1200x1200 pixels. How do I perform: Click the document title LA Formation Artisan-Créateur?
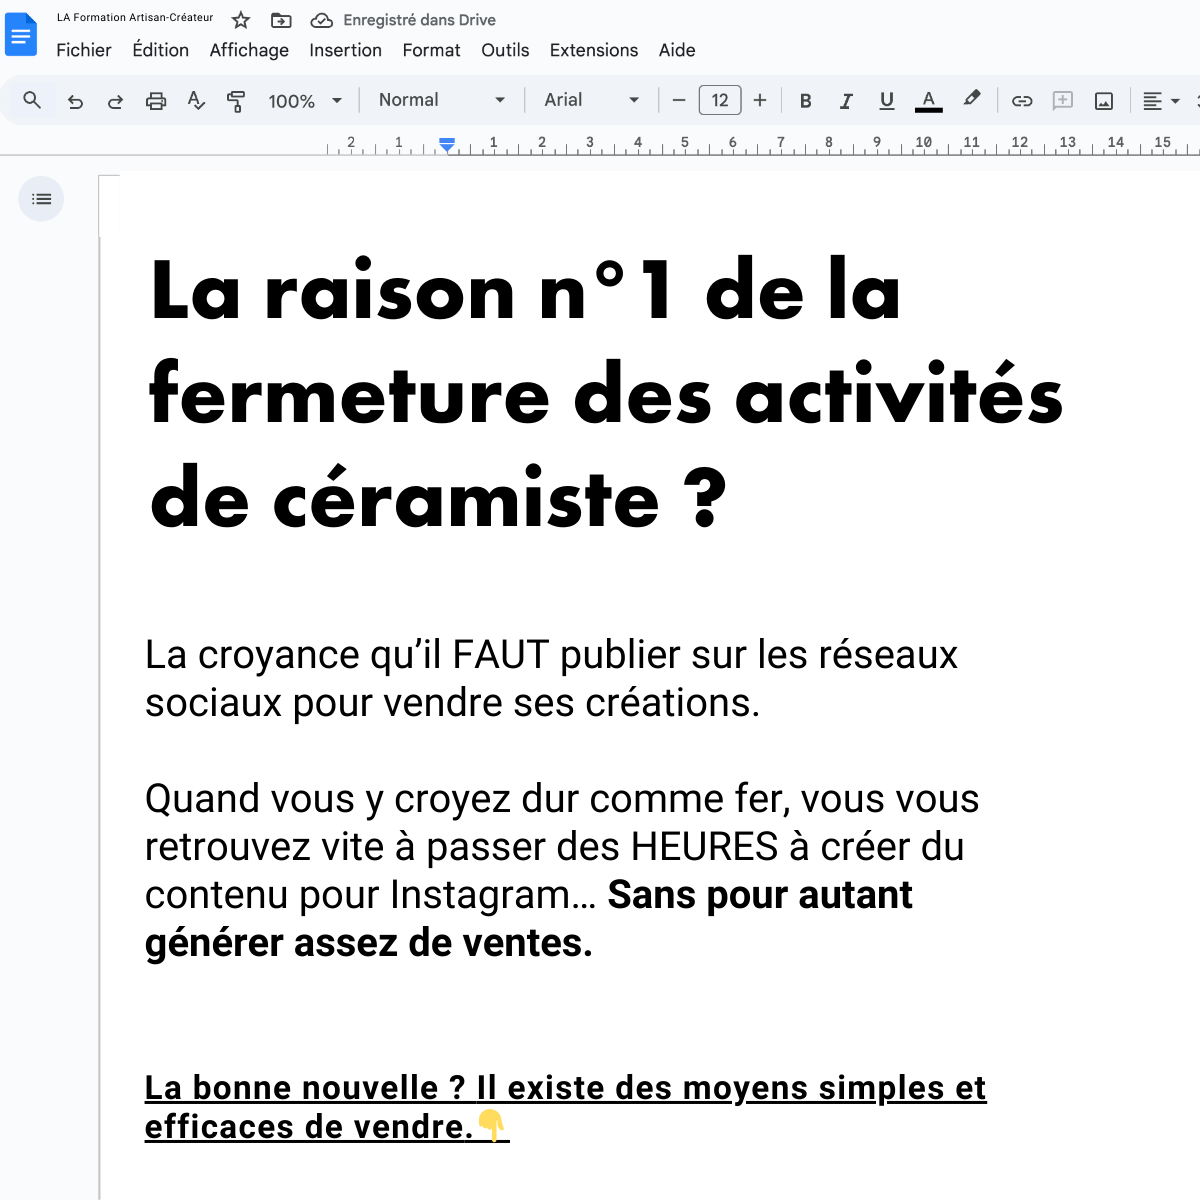135,18
